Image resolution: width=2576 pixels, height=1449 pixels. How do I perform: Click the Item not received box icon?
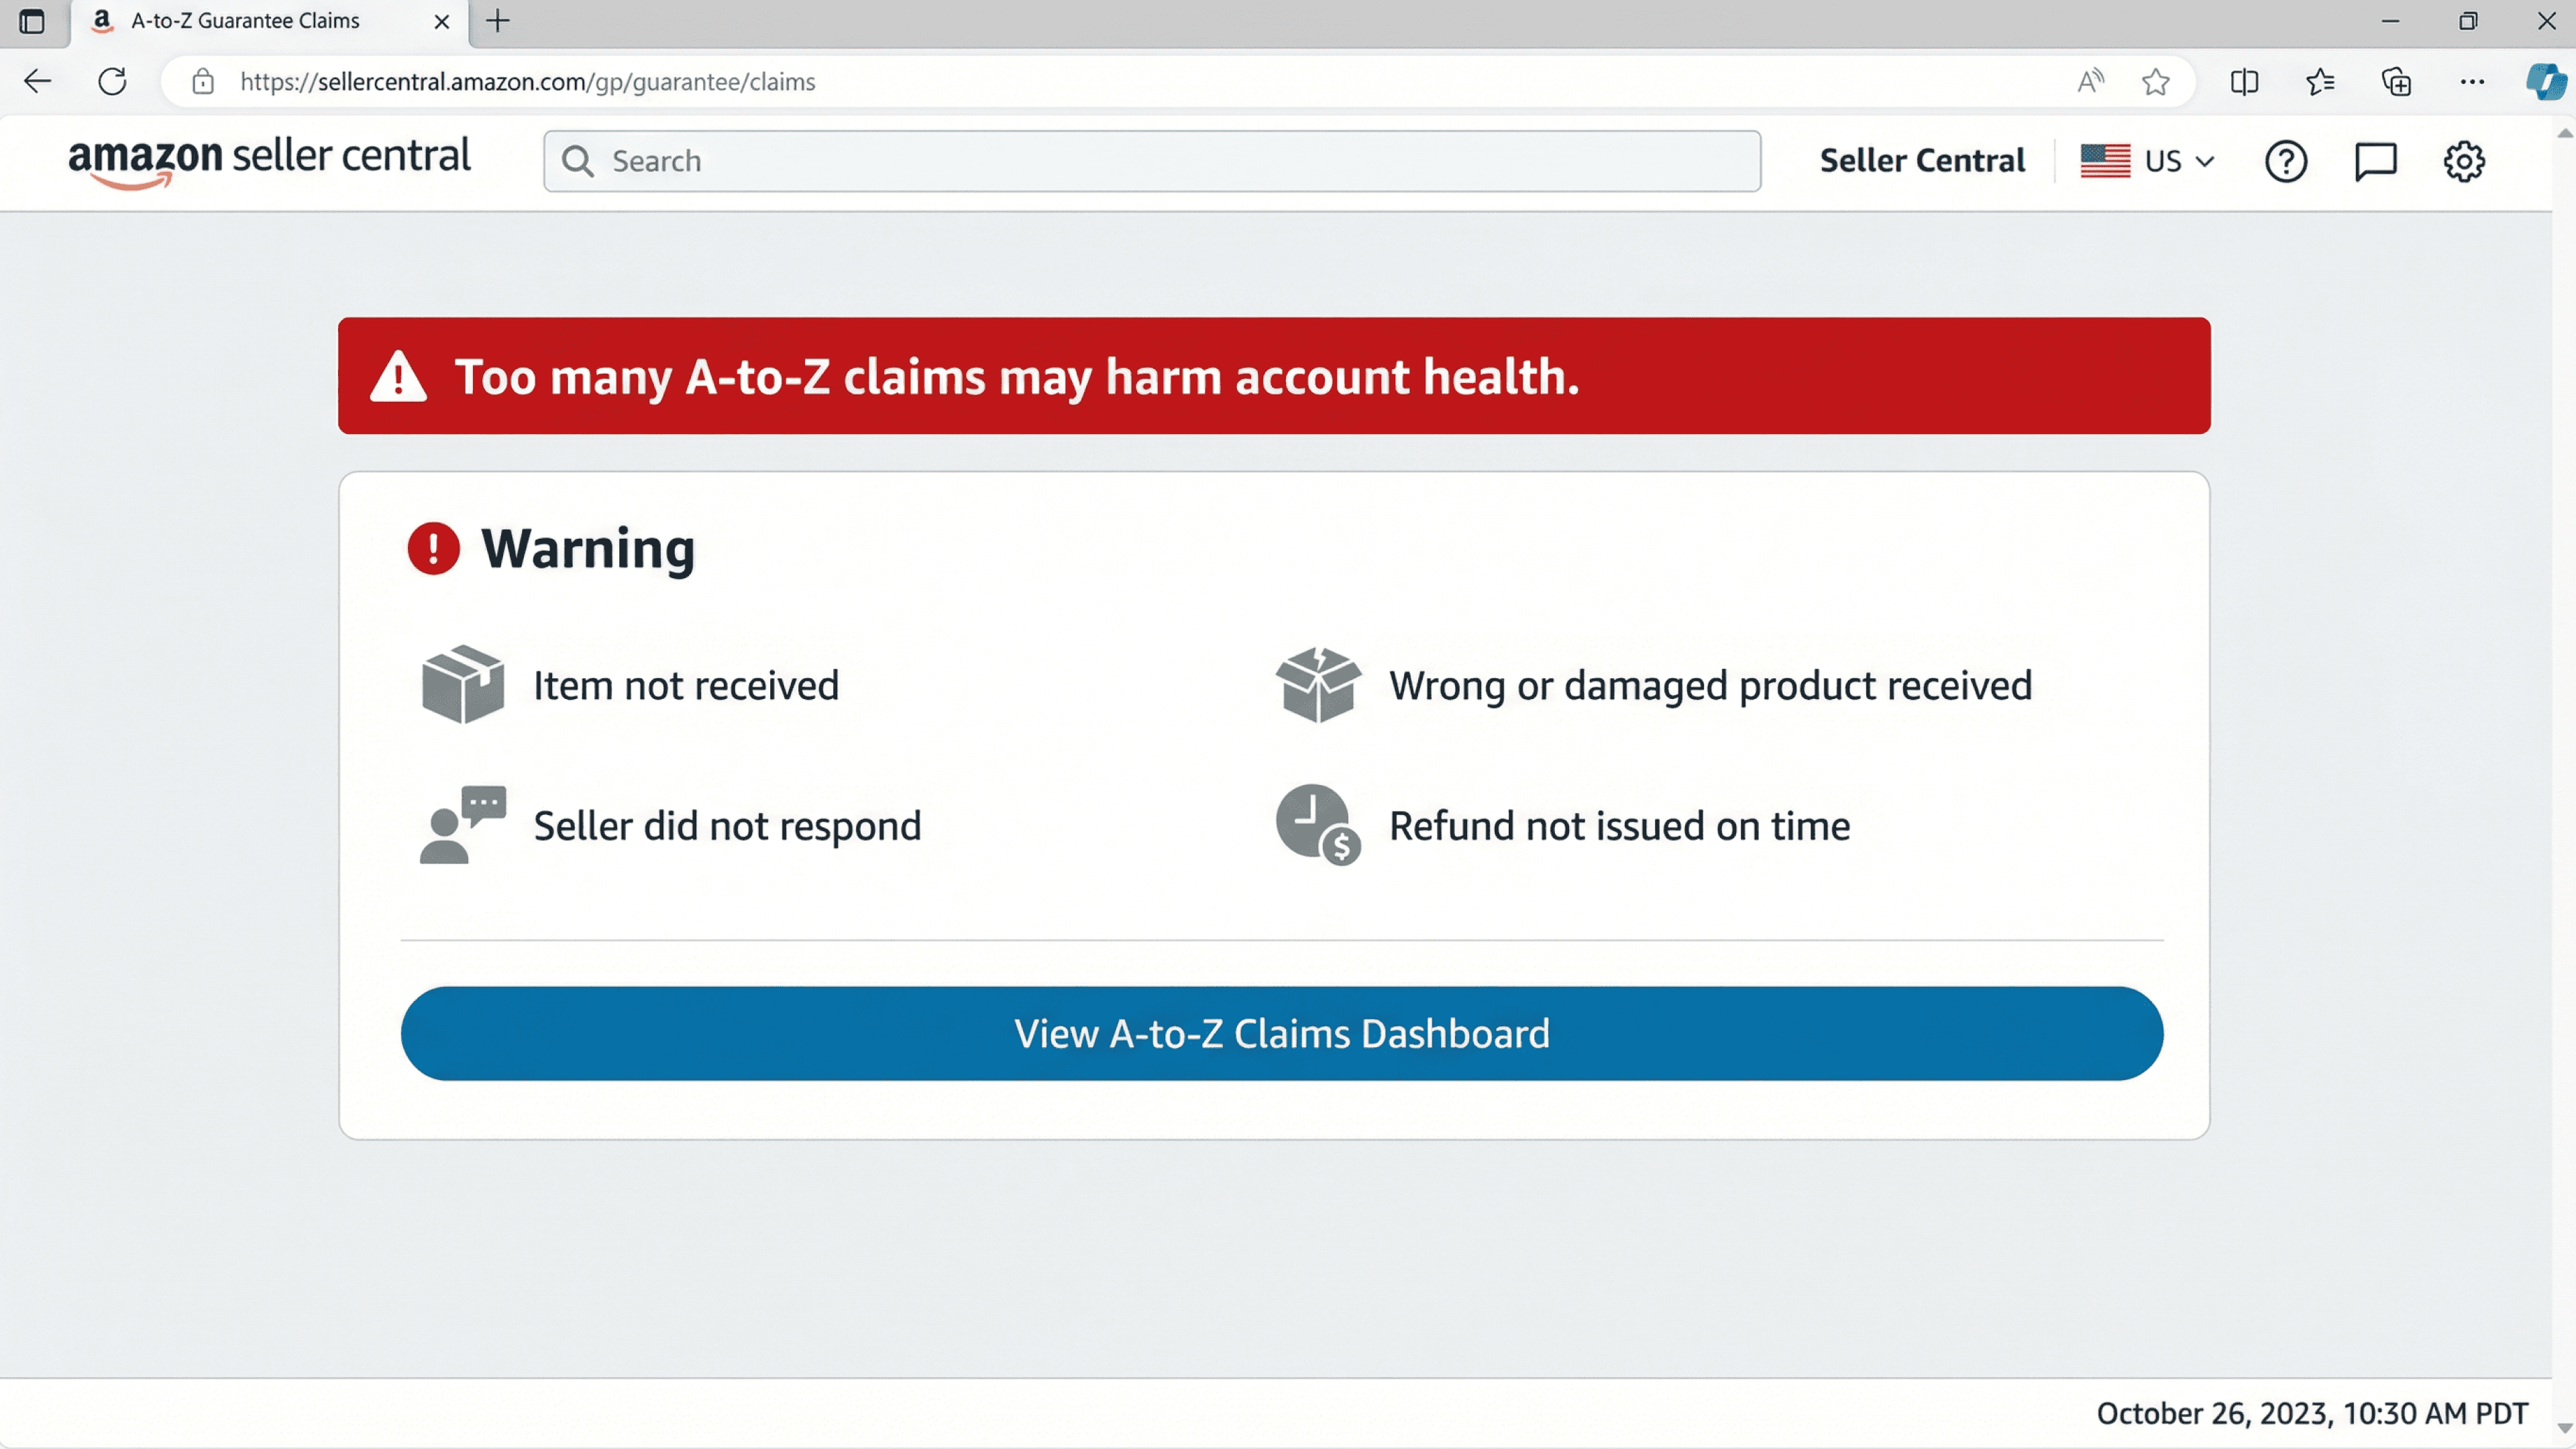tap(462, 685)
